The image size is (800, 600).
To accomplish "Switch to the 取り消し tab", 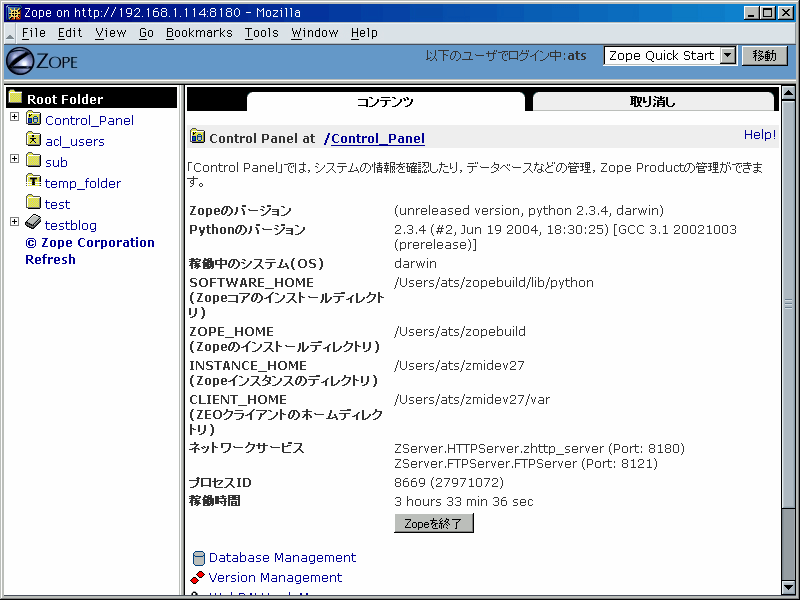I will [653, 102].
